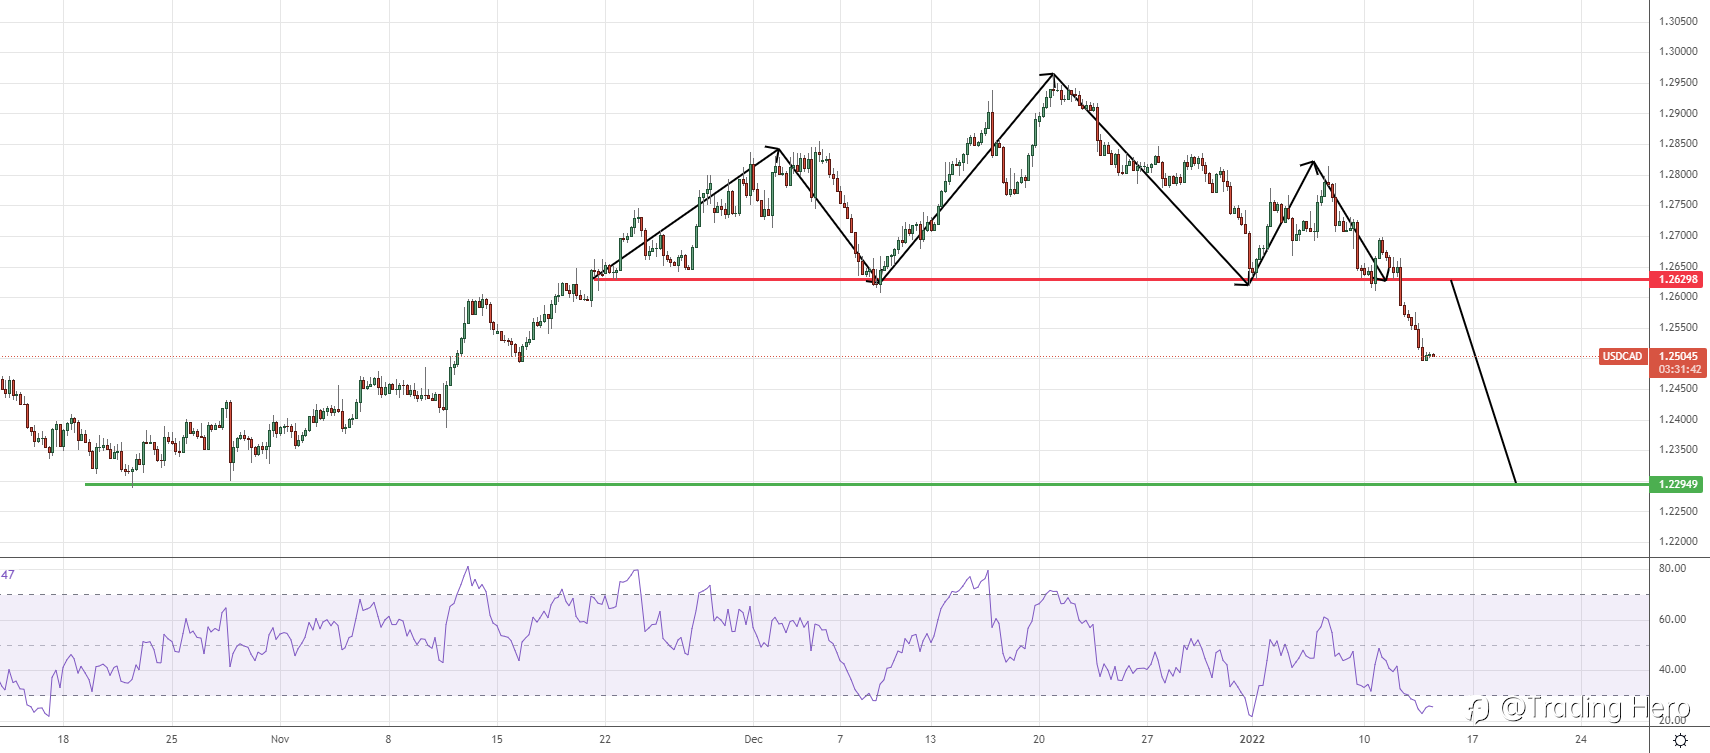This screenshot has height=753, width=1710.
Task: Click the RSI value 47 label
Action: tap(8, 575)
